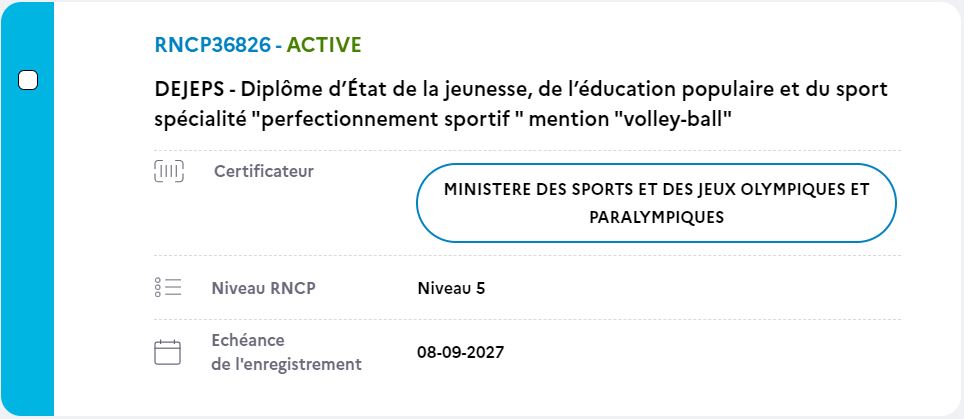Open the DEJEPS diploma title
This screenshot has height=419, width=964.
pyautogui.click(x=521, y=104)
